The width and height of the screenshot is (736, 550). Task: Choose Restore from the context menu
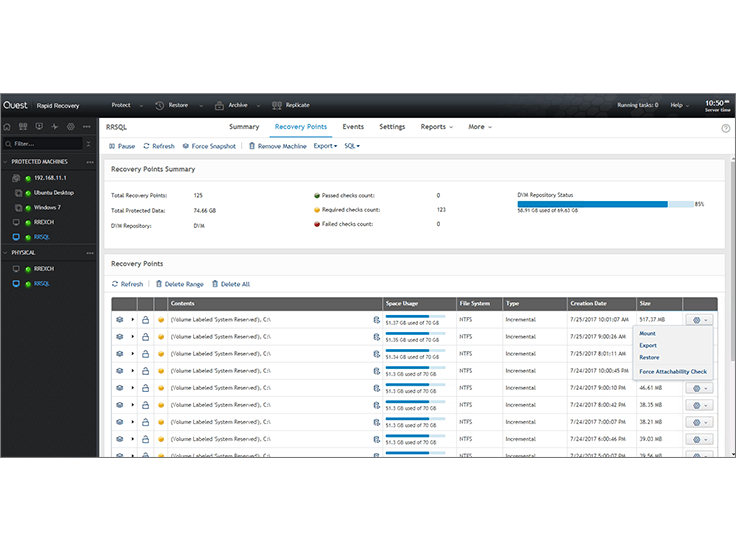click(649, 358)
